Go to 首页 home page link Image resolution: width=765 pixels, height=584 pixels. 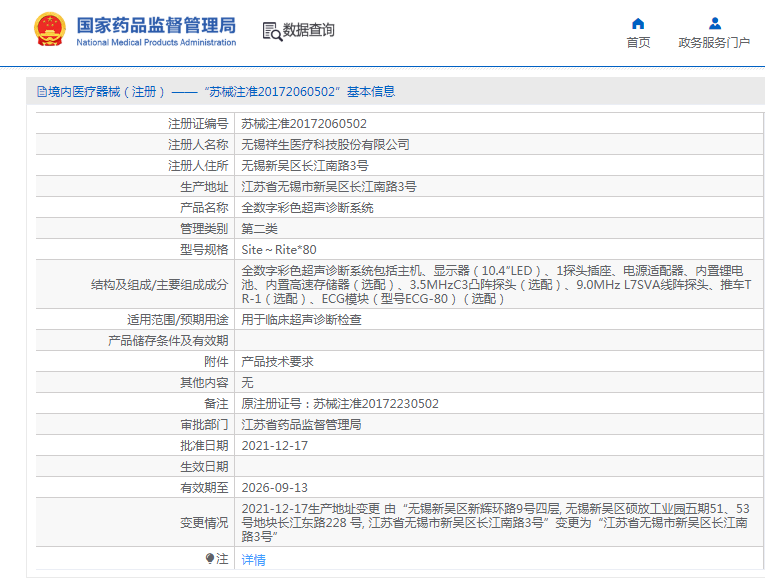pyautogui.click(x=638, y=43)
